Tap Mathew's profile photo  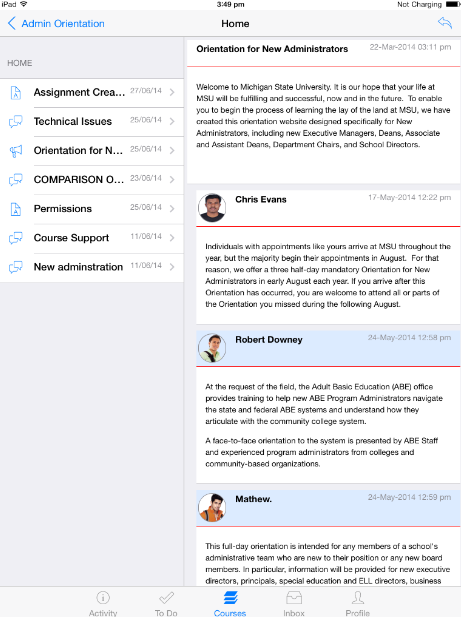[x=212, y=507]
